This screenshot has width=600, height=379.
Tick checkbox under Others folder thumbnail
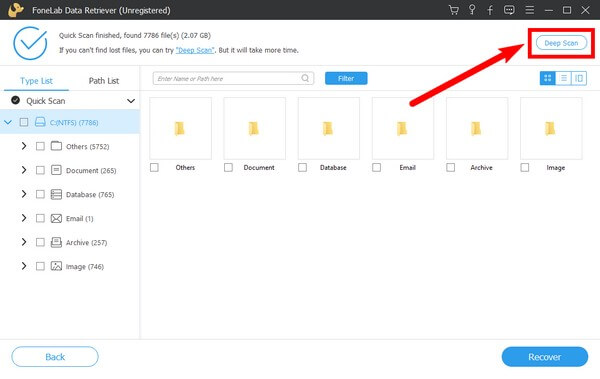coord(154,167)
